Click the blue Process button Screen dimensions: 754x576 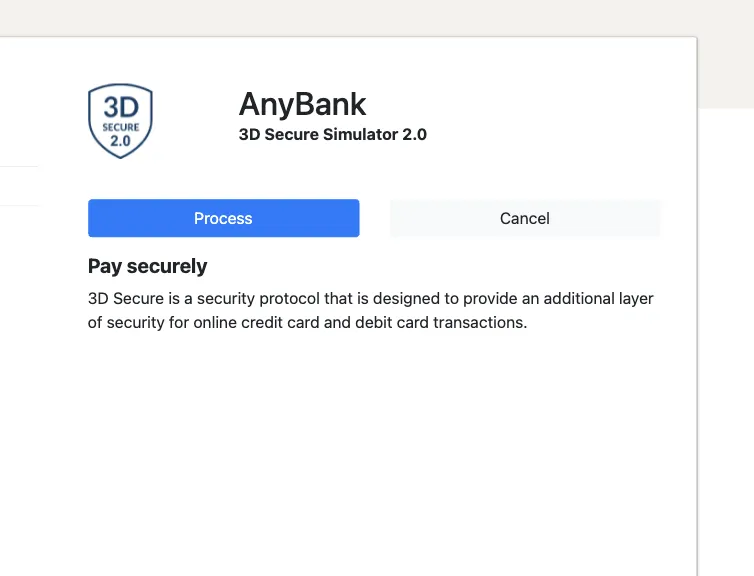(x=223, y=218)
